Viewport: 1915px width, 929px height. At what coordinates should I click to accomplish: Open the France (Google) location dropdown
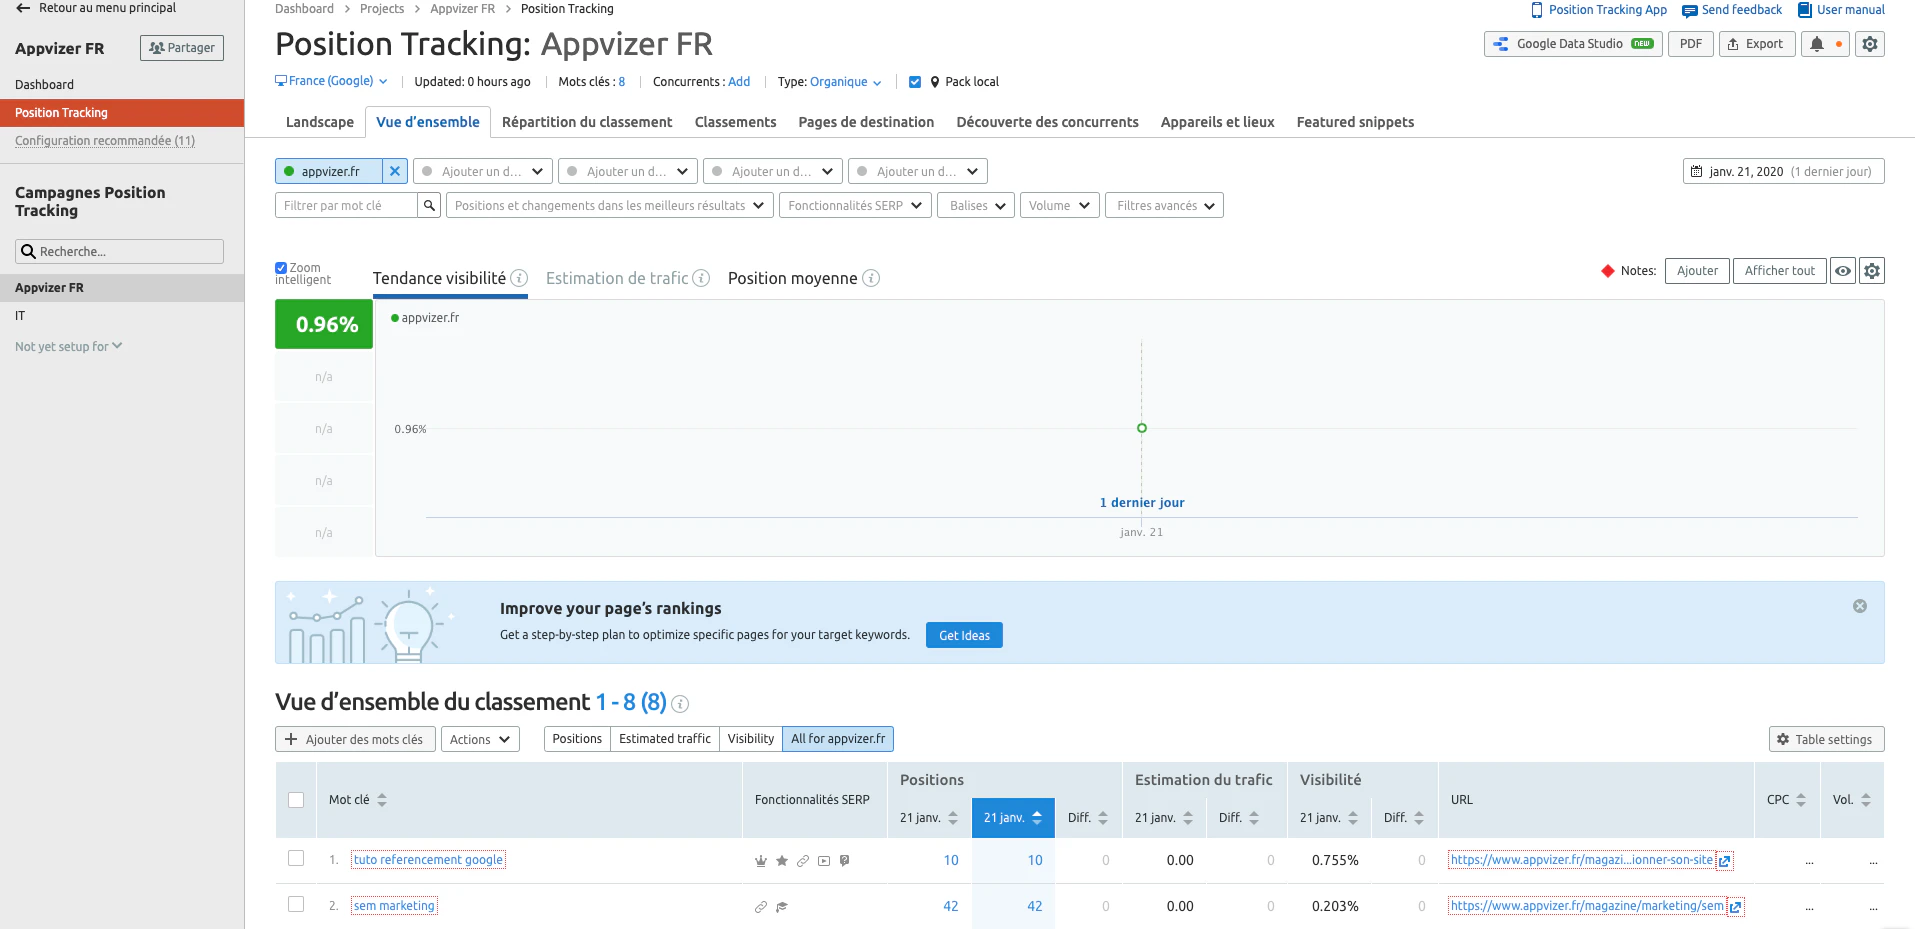tap(331, 81)
